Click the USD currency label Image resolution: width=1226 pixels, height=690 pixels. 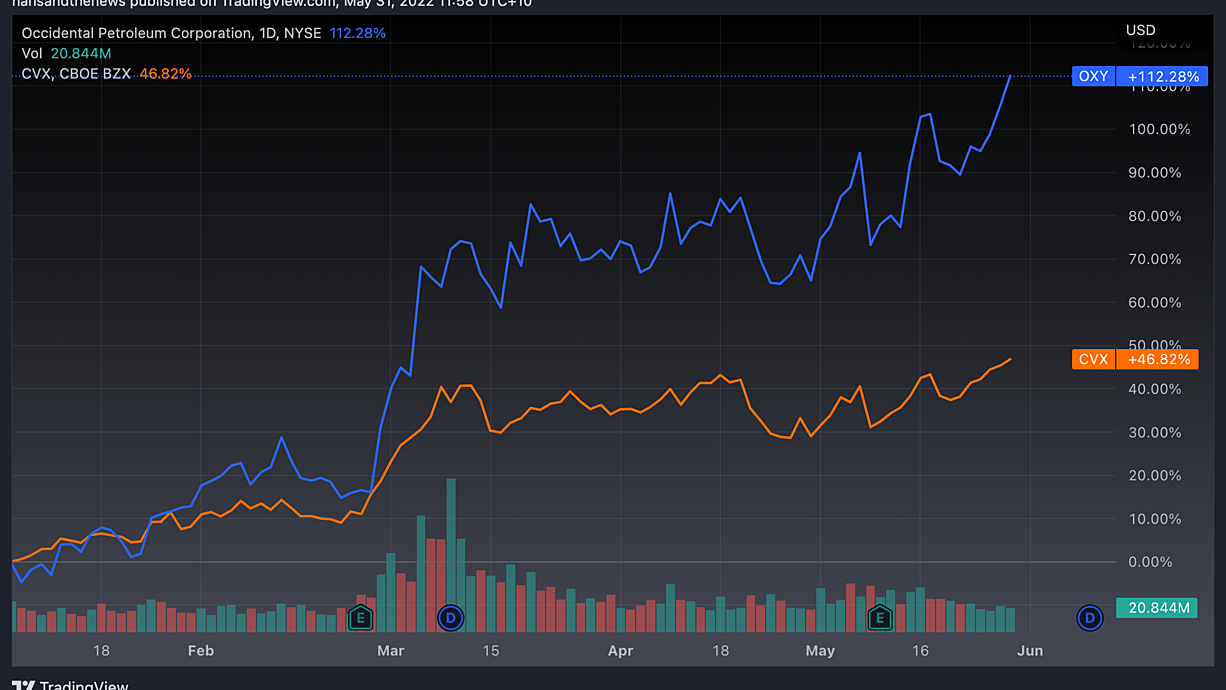[1141, 30]
